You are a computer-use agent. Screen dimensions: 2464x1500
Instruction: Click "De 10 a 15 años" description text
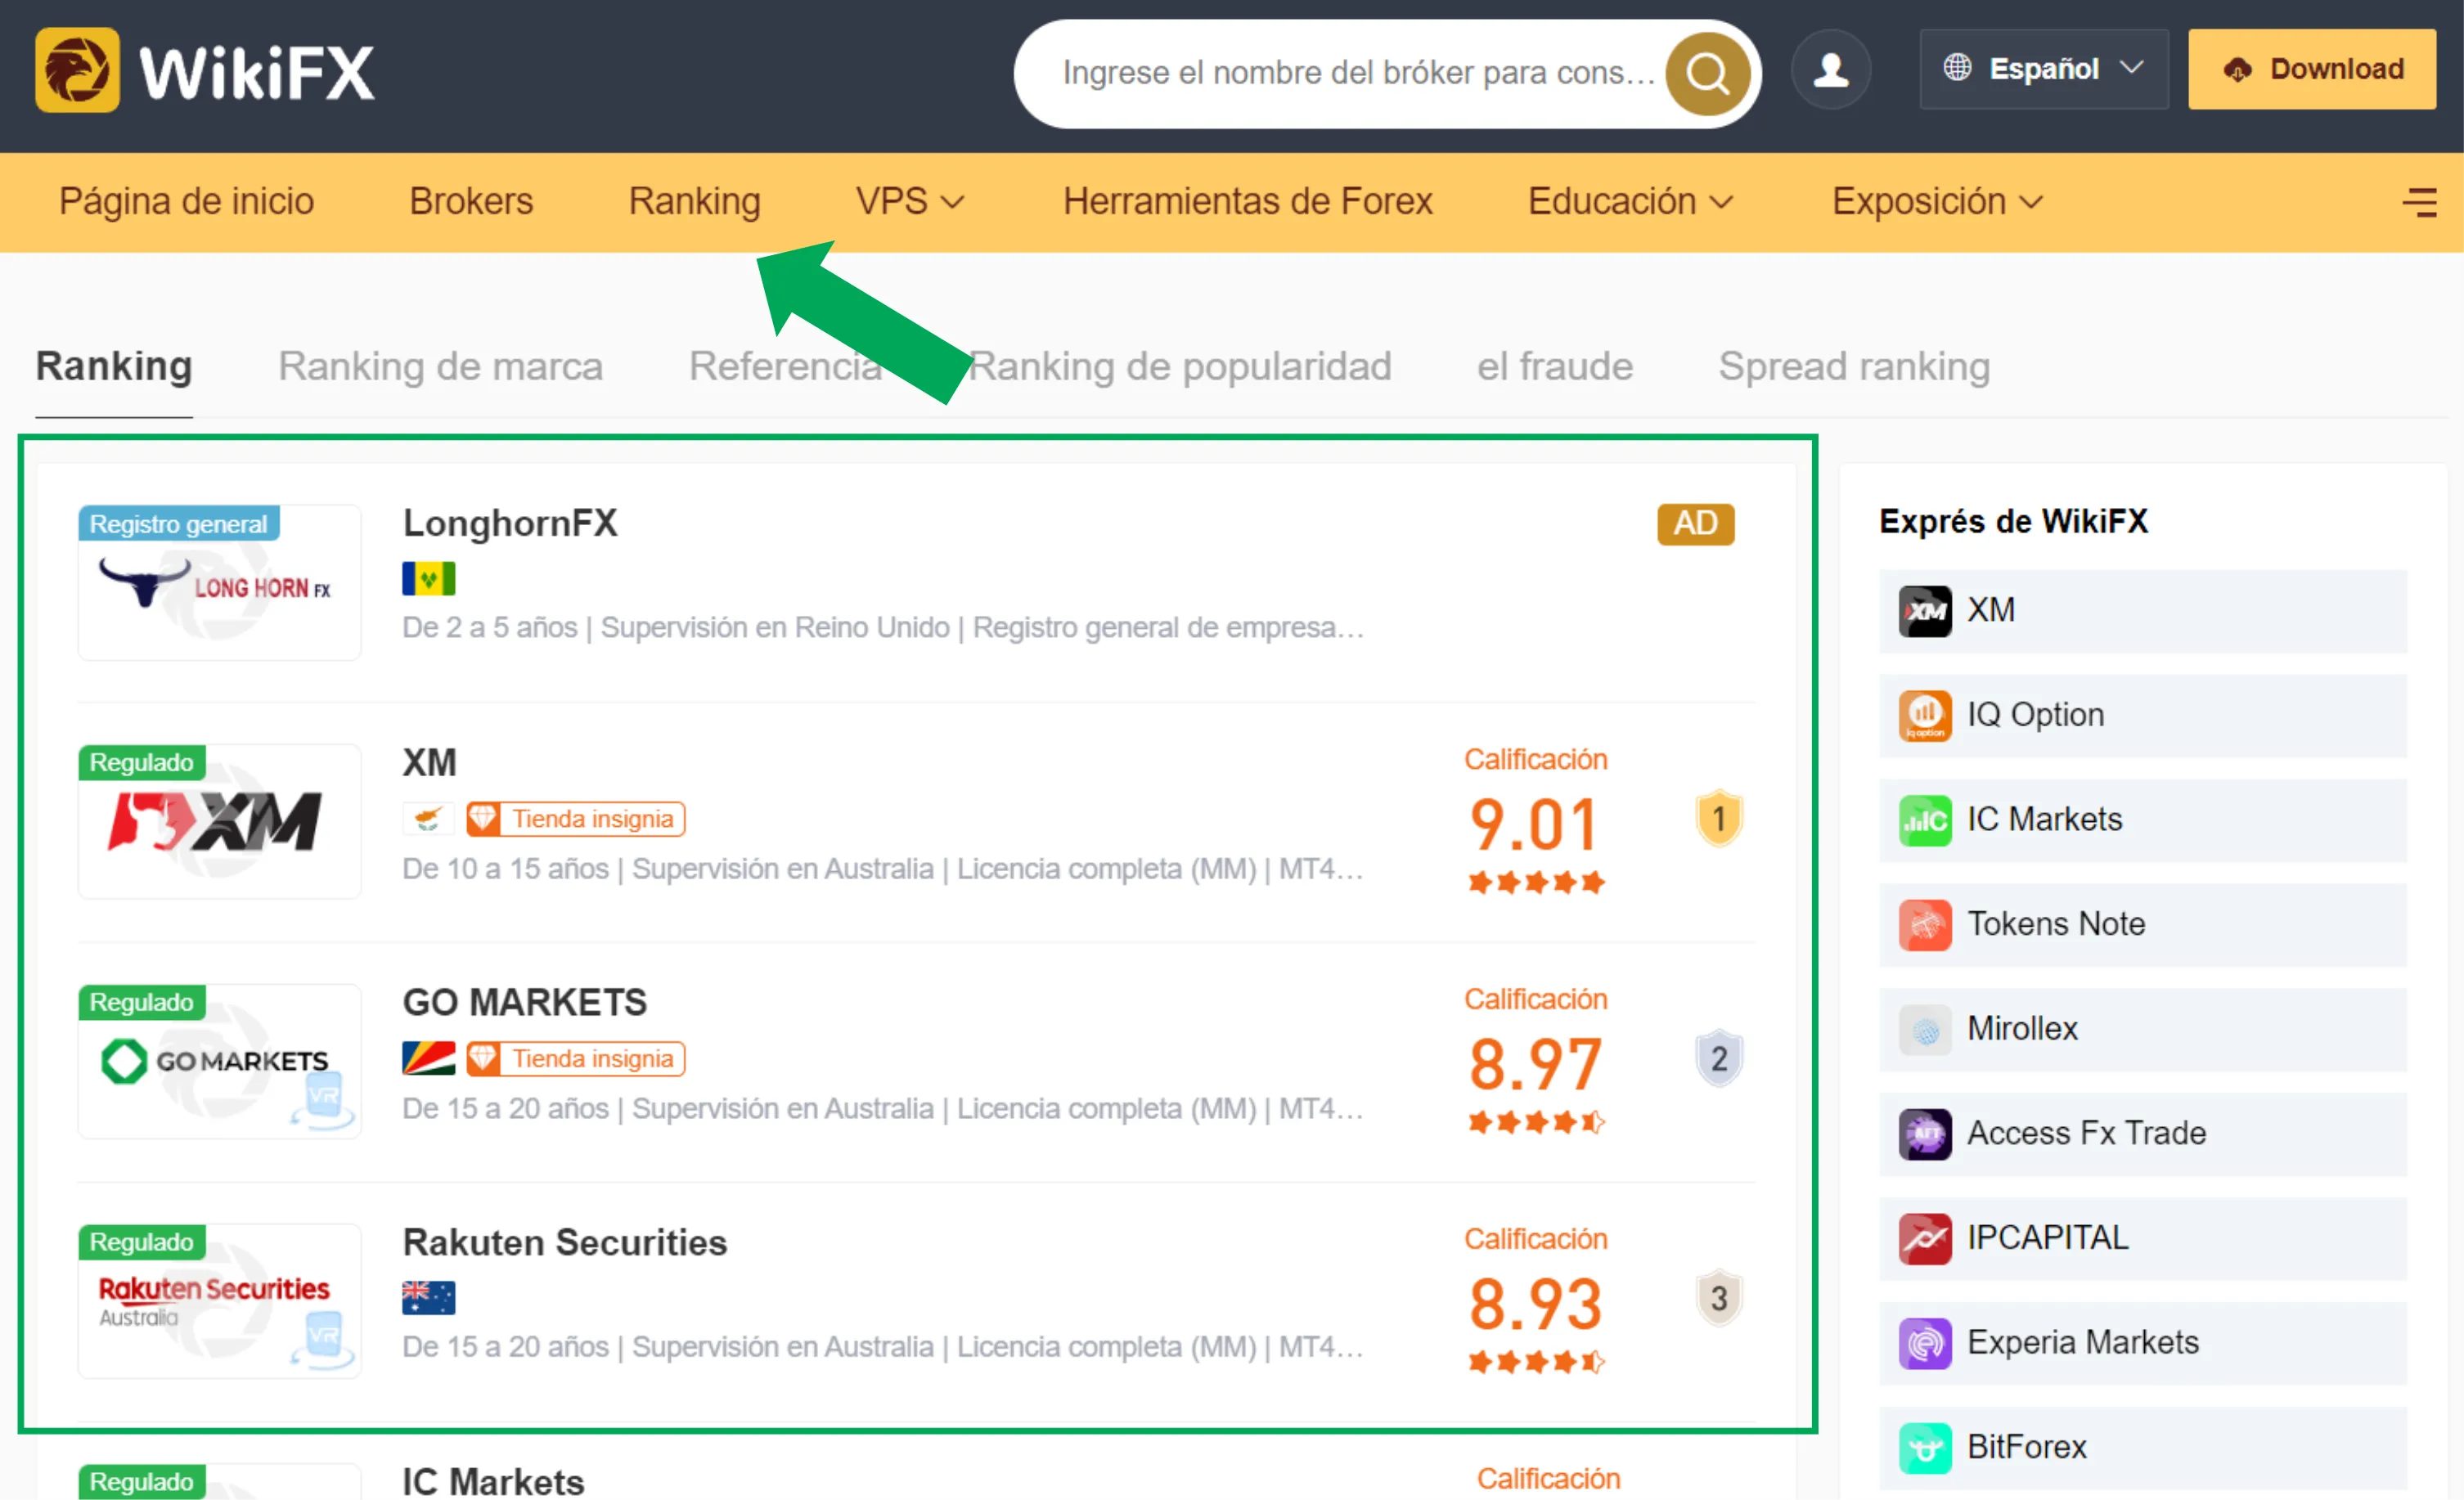pos(505,868)
